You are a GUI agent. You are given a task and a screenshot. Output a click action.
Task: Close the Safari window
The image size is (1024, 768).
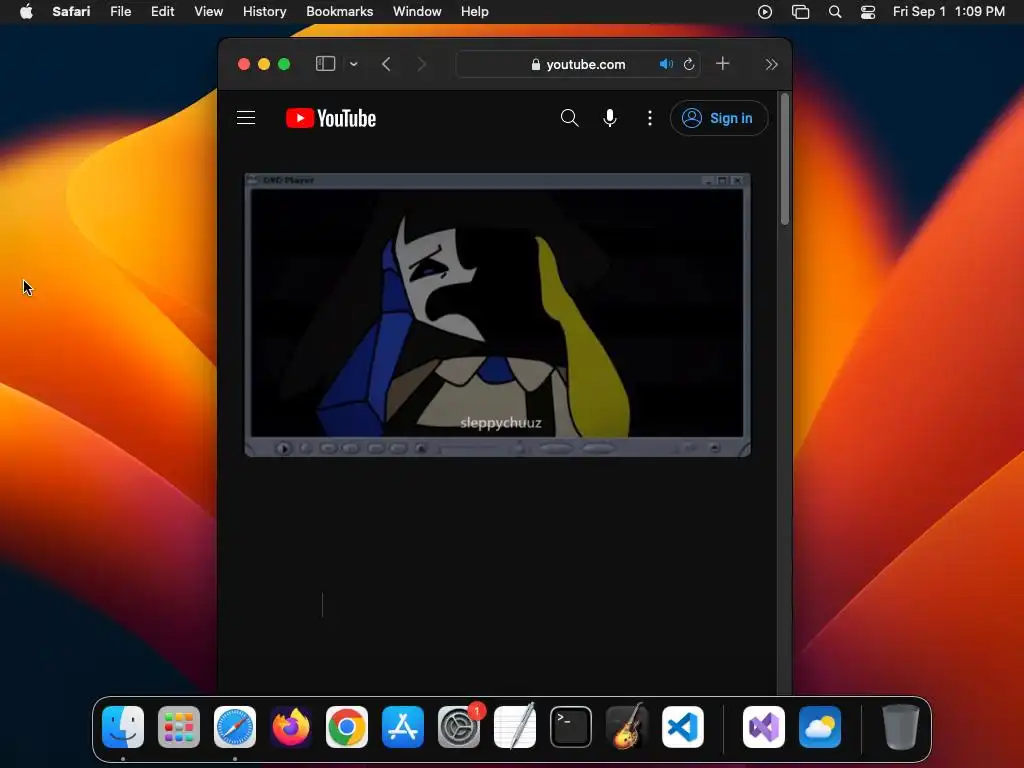coord(244,64)
